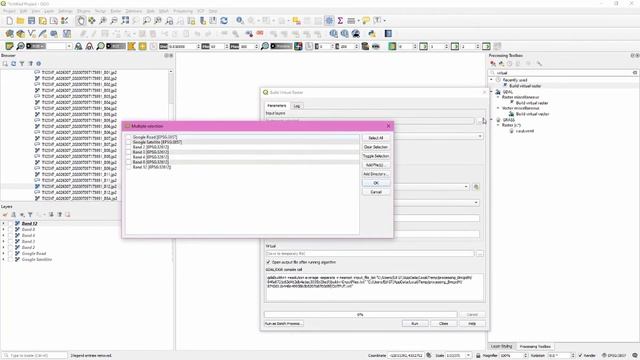Collapse GRASS group in Processing Toolbox
The height and width of the screenshot is (360, 640).
tap(492, 120)
